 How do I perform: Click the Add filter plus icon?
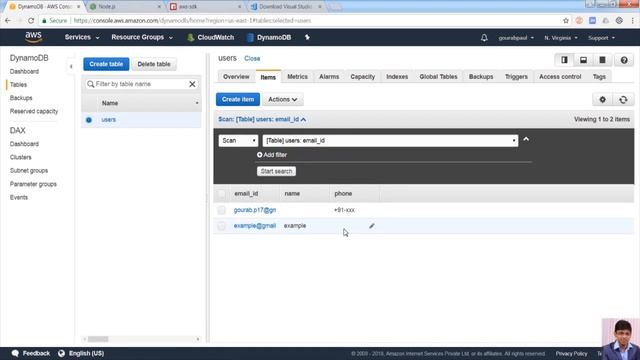[x=260, y=155]
